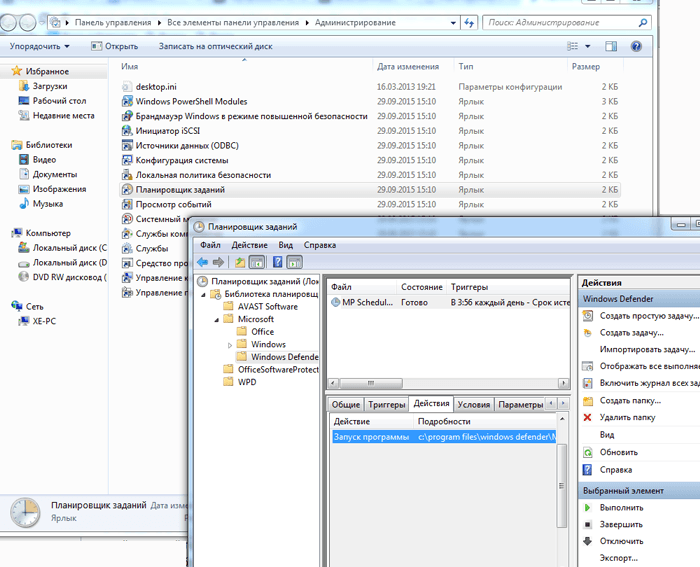Screen dimensions: 700x567
Task: Open the view options dropdown arrow in Explorer
Action: click(588, 46)
